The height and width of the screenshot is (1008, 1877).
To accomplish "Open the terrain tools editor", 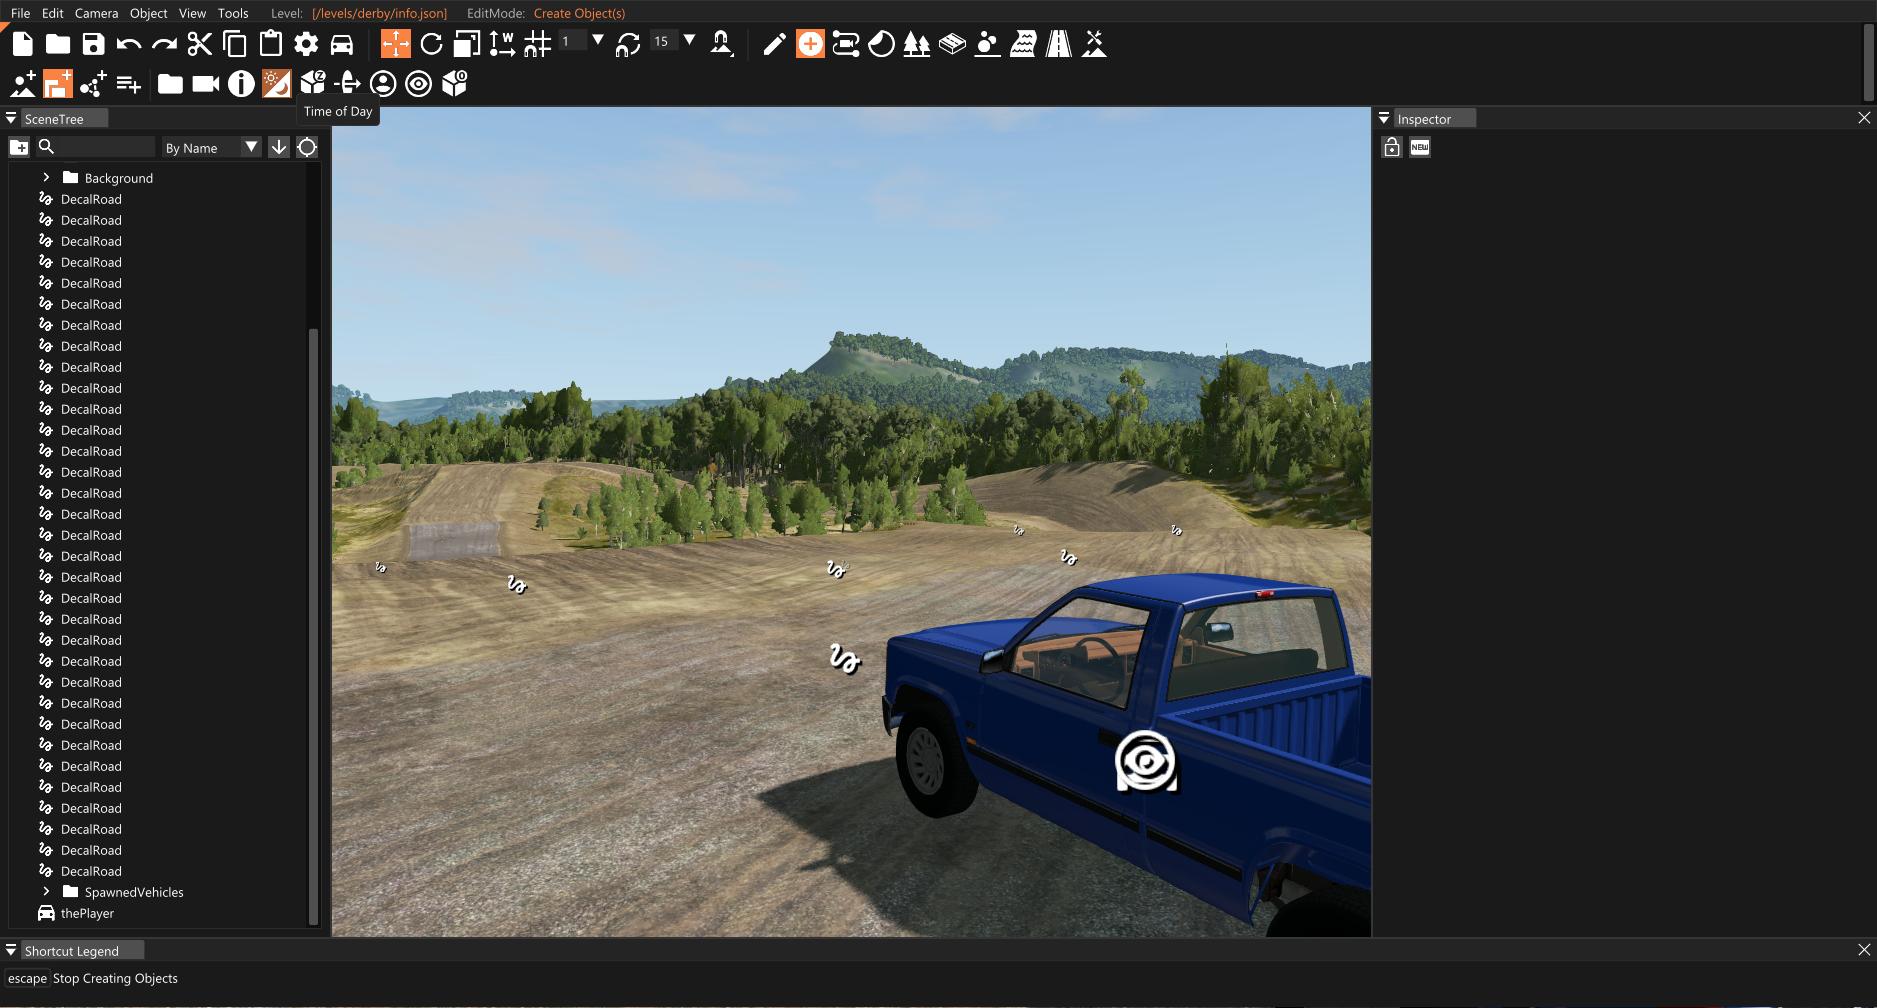I will tap(1094, 44).
